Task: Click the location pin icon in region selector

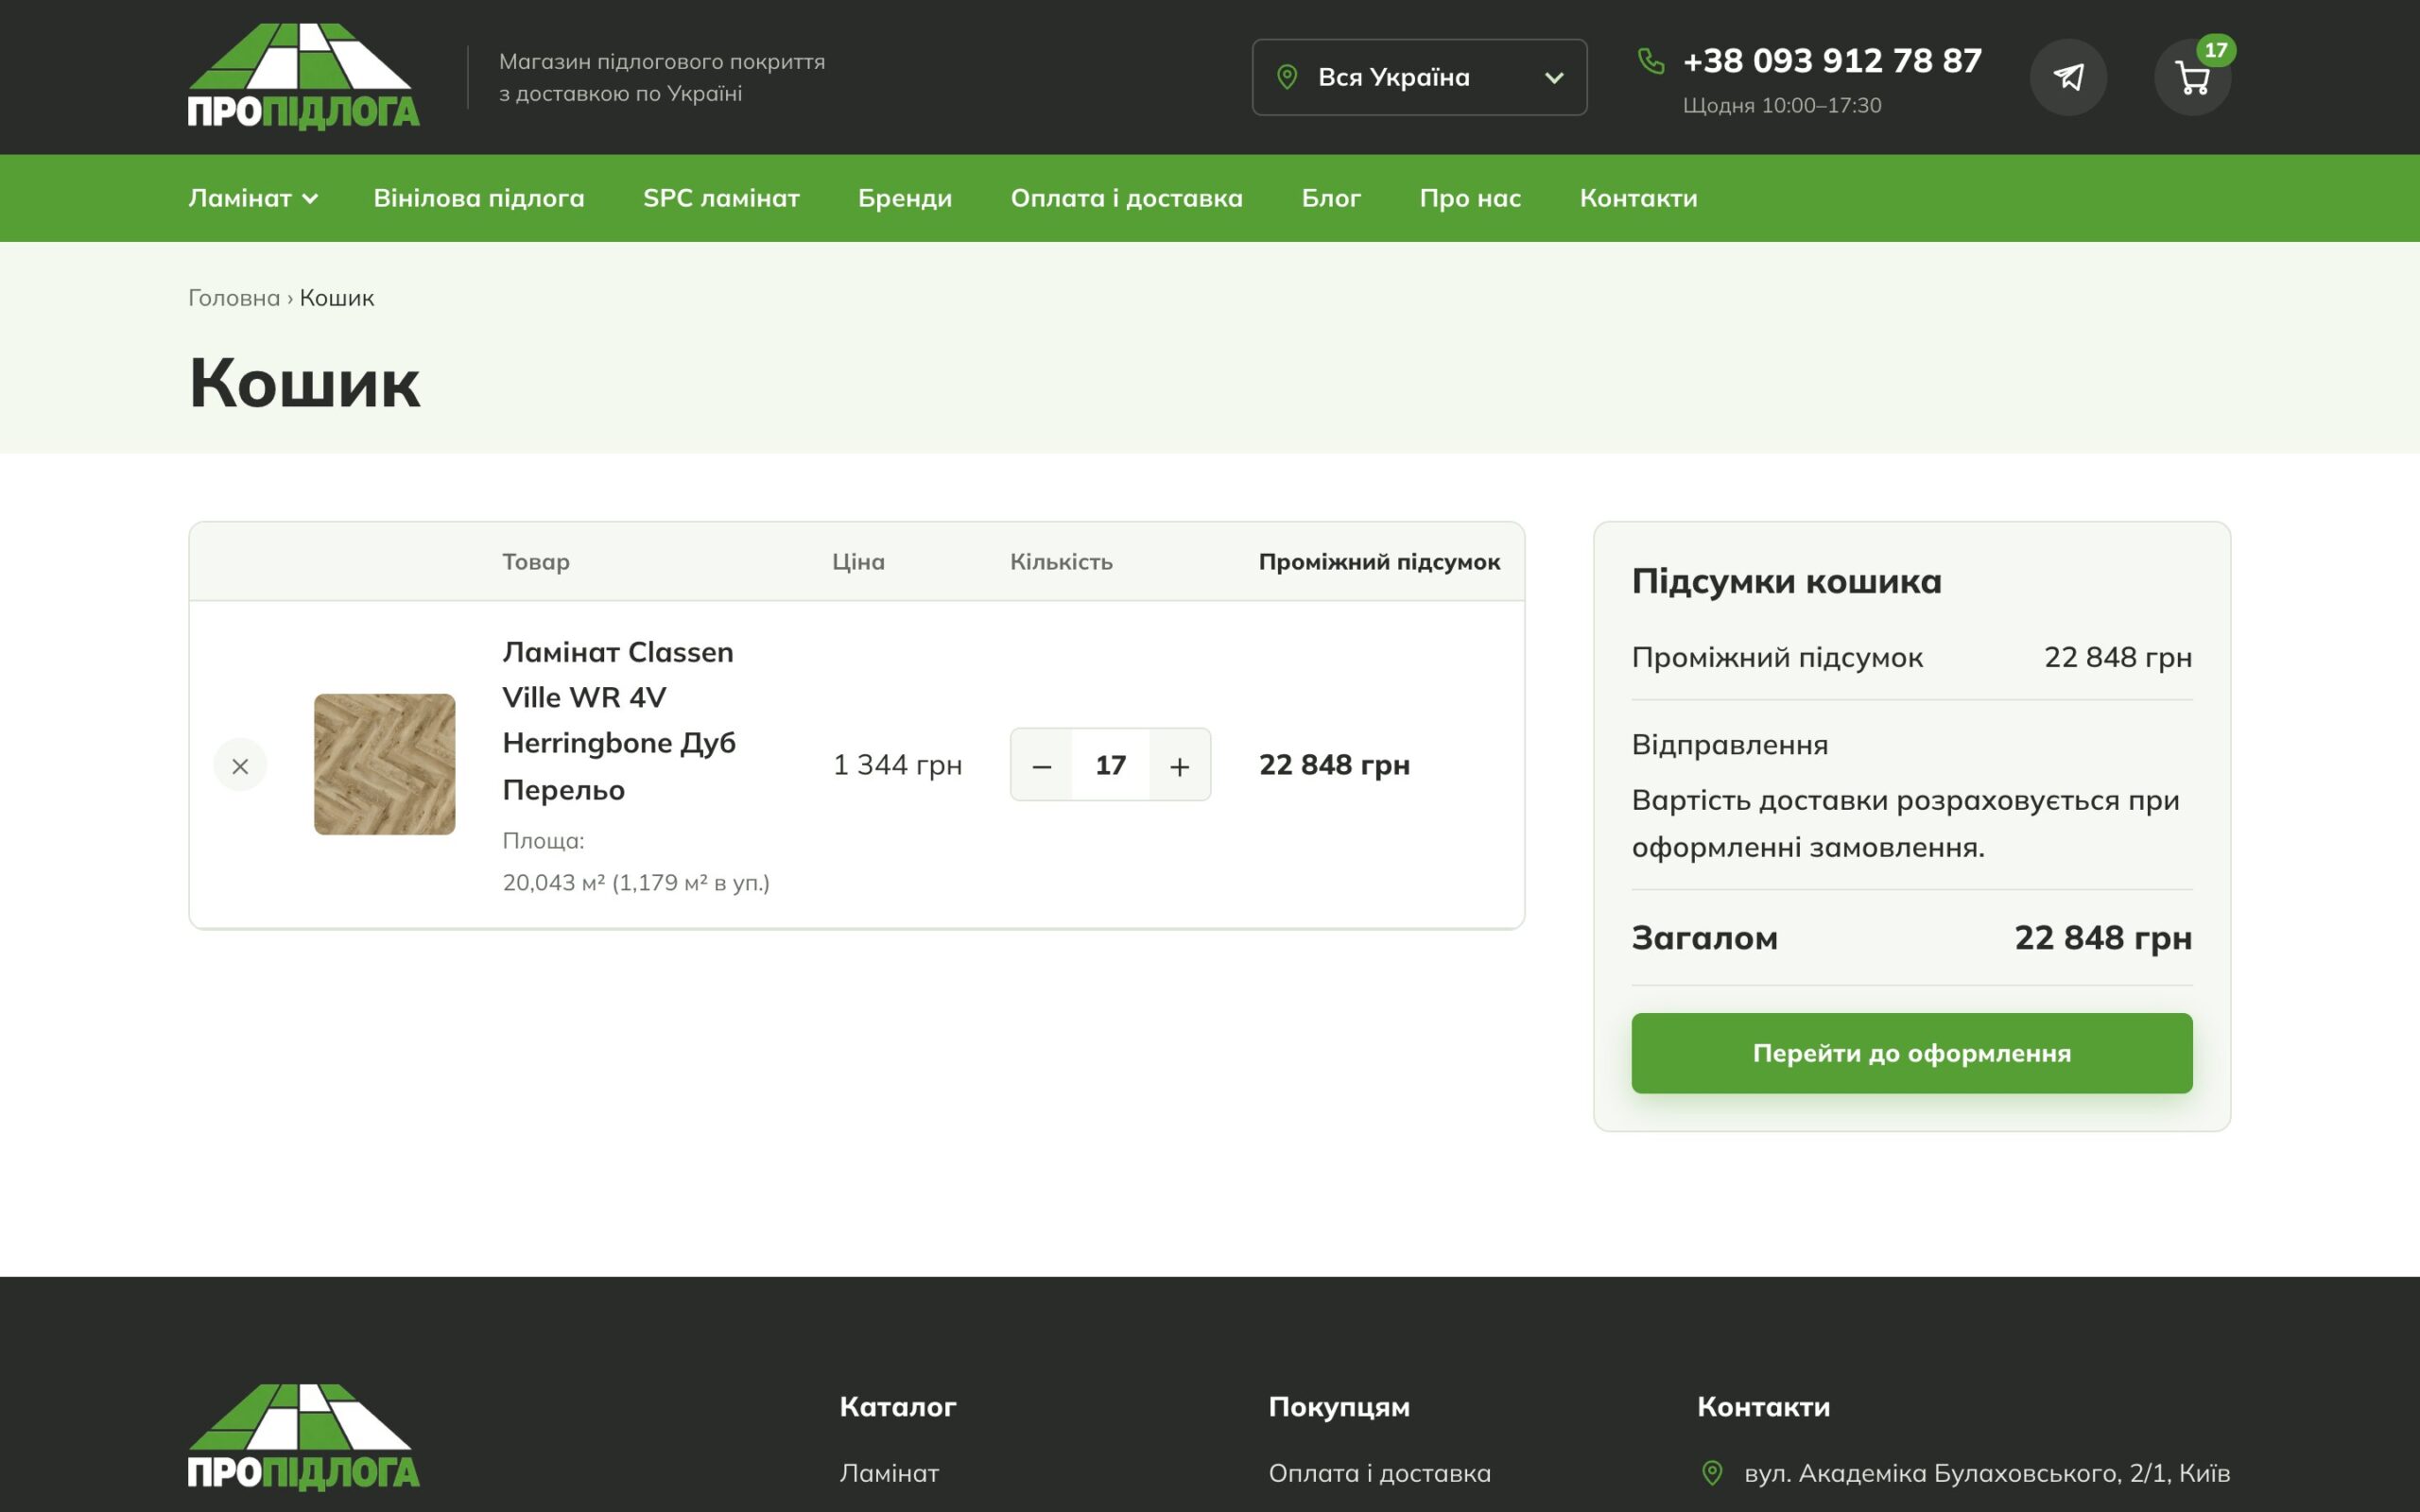Action: [x=1287, y=77]
